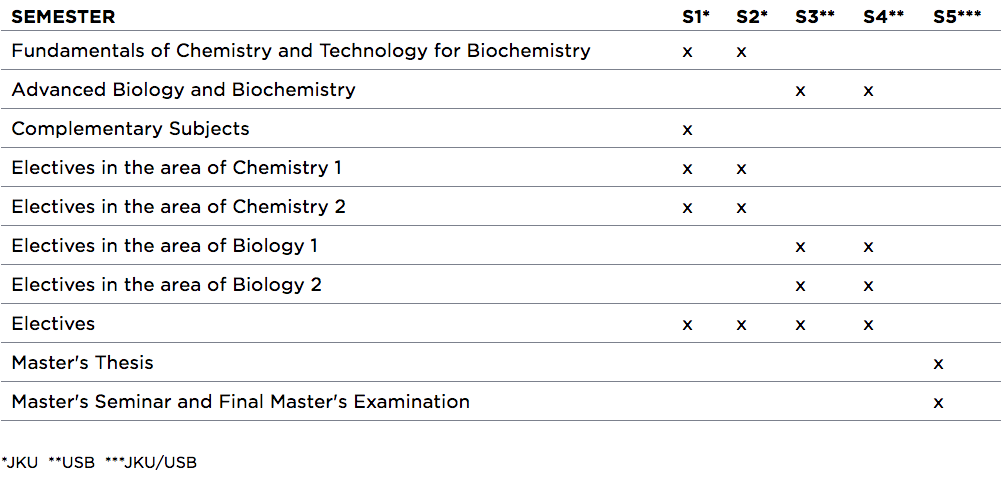1002x481 pixels.
Task: Click the S4** column header
Action: tap(883, 17)
